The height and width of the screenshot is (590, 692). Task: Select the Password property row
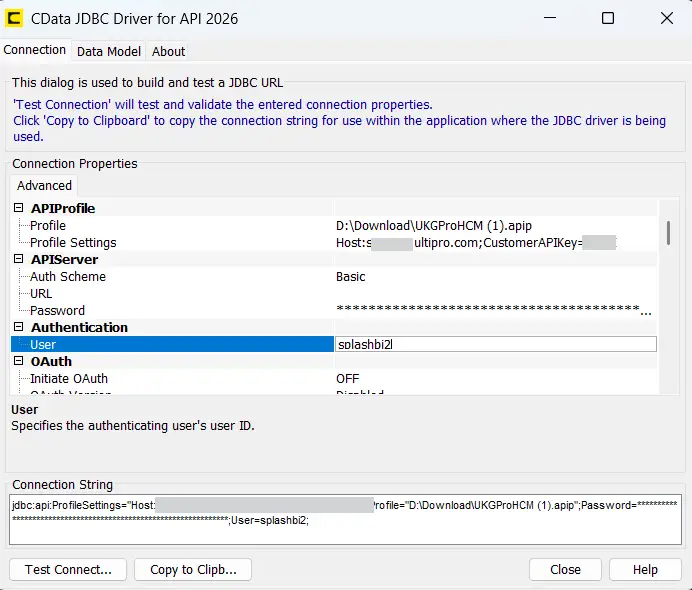coord(334,310)
